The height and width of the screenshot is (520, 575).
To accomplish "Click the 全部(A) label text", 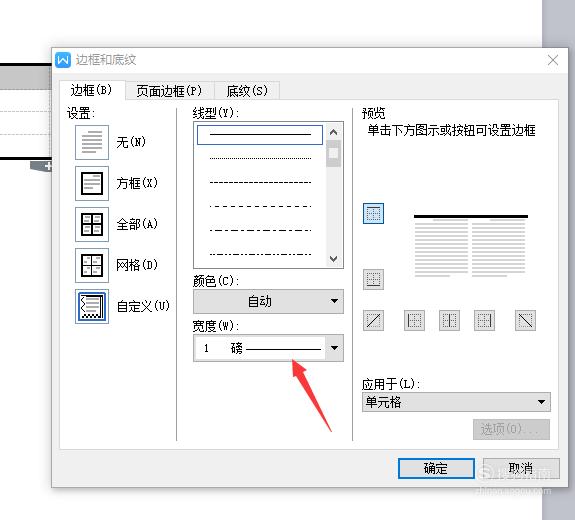I will pos(137,224).
